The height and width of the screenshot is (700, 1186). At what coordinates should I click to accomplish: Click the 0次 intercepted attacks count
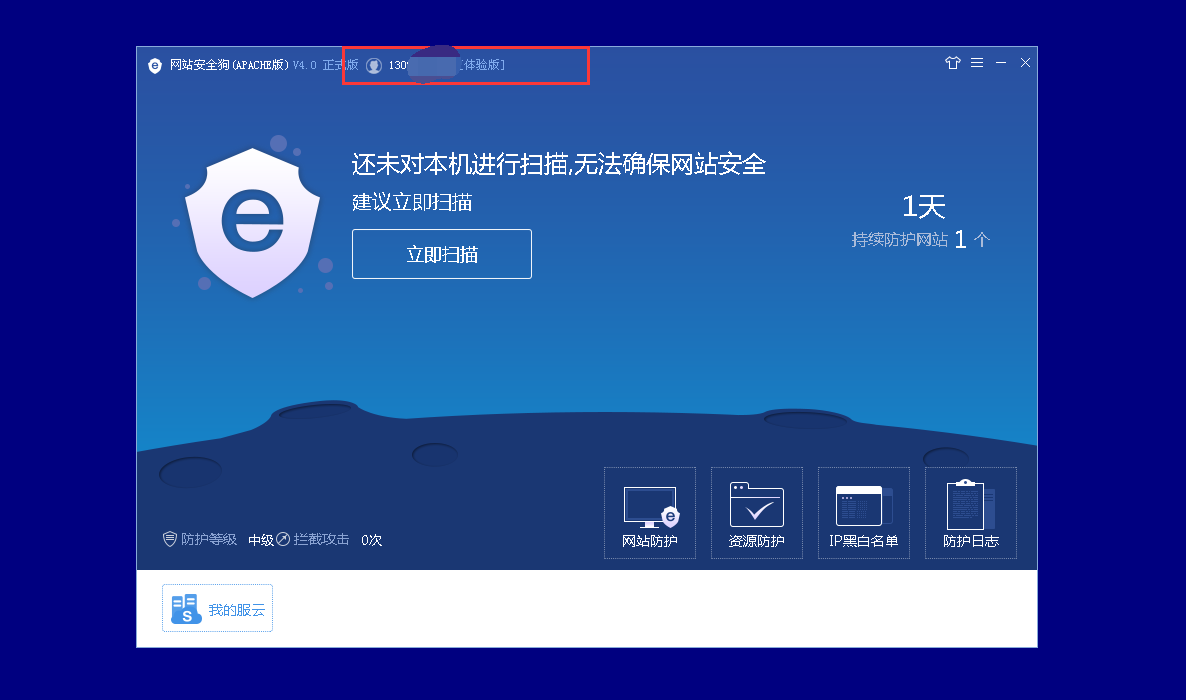pyautogui.click(x=372, y=540)
